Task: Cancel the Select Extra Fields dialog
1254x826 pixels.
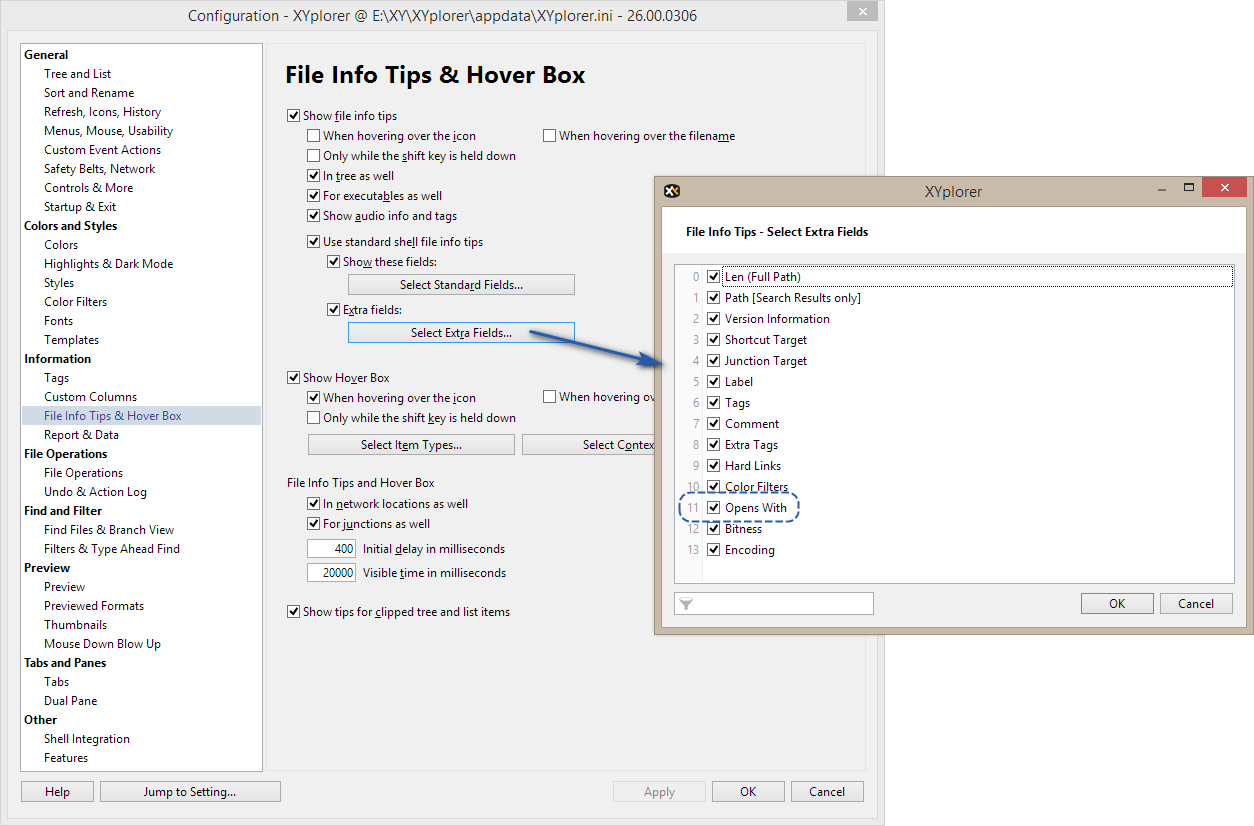Action: click(x=1196, y=604)
